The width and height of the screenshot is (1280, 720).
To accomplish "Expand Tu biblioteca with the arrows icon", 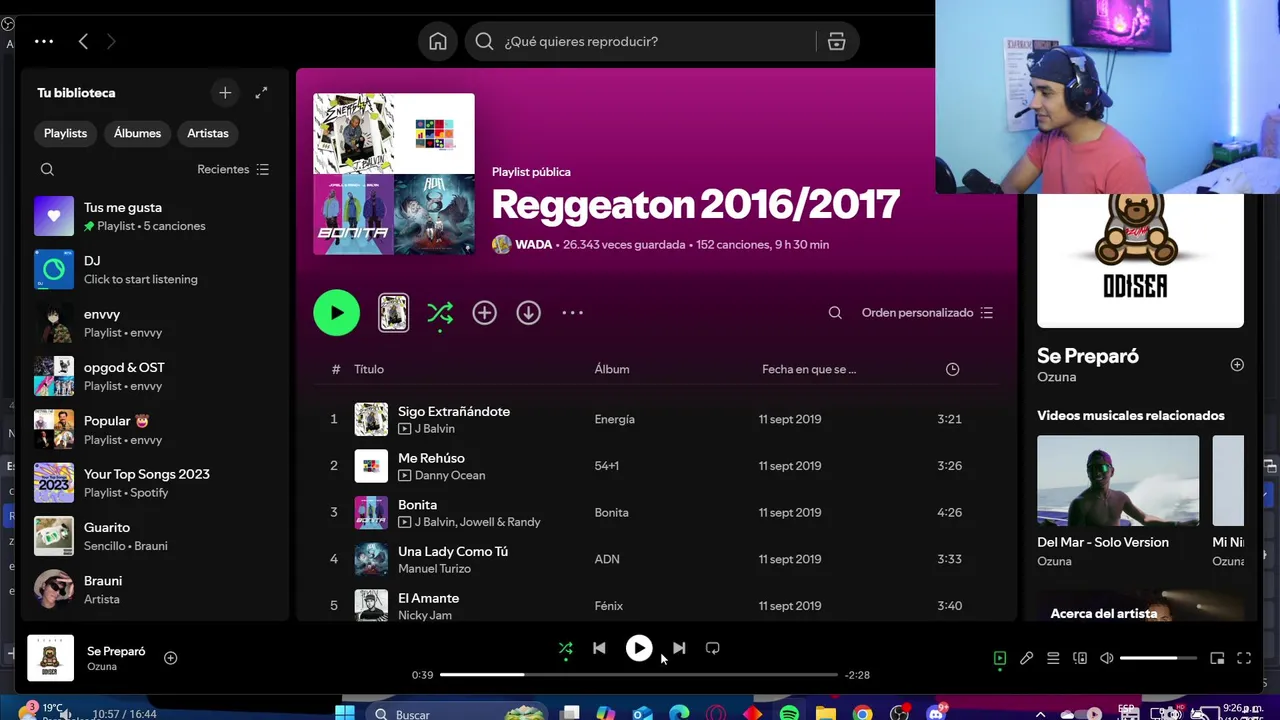I will point(261,92).
